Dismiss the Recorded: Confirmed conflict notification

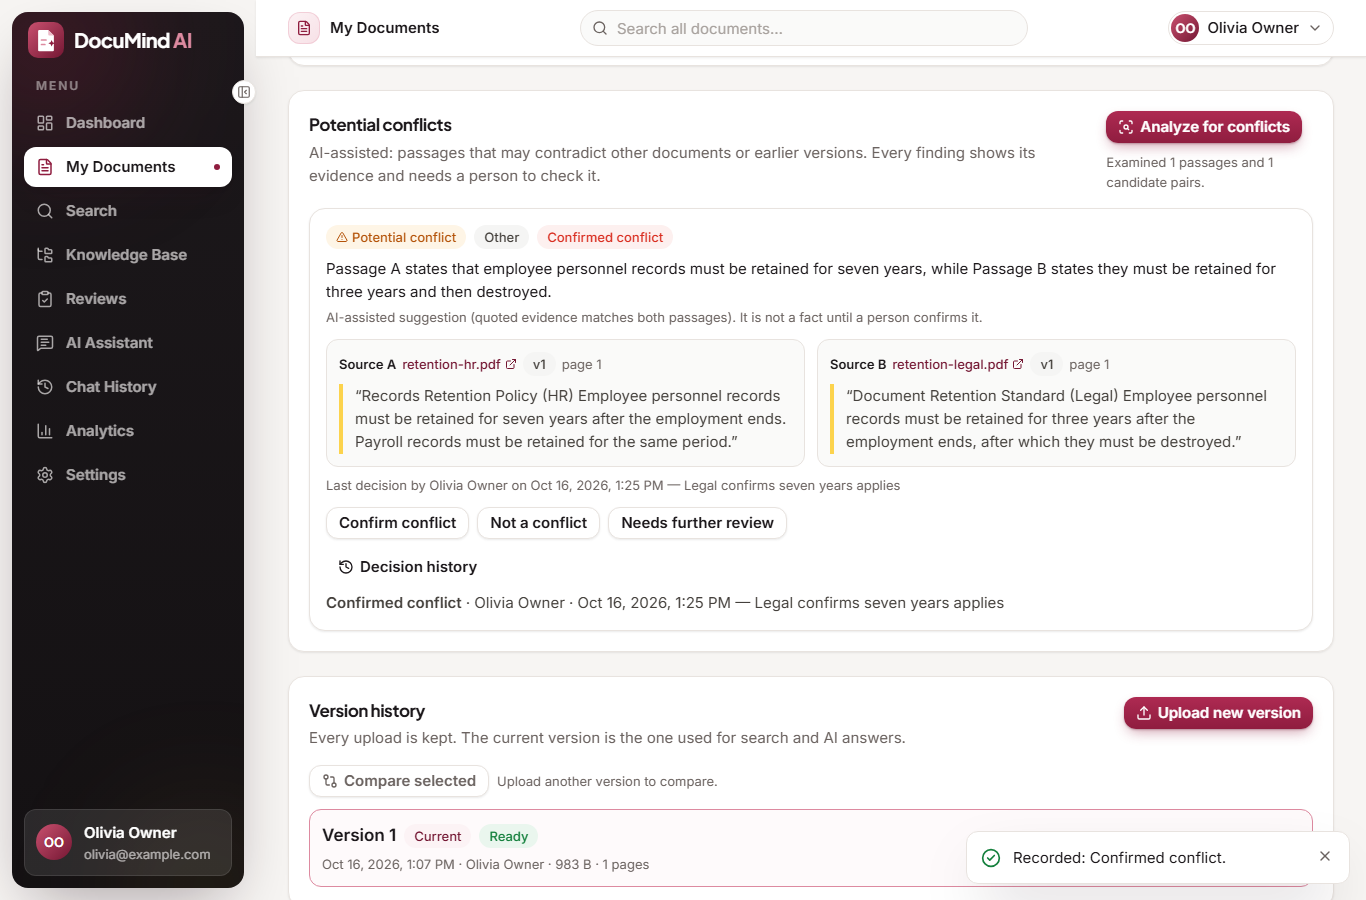coord(1325,856)
